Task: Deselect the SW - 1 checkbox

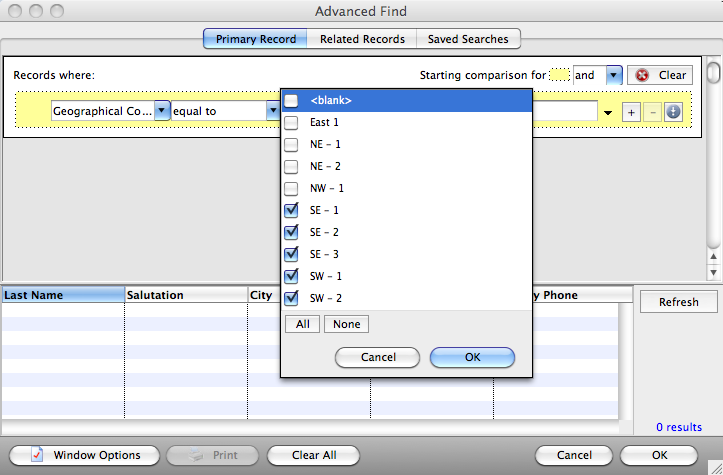Action: pyautogui.click(x=291, y=276)
